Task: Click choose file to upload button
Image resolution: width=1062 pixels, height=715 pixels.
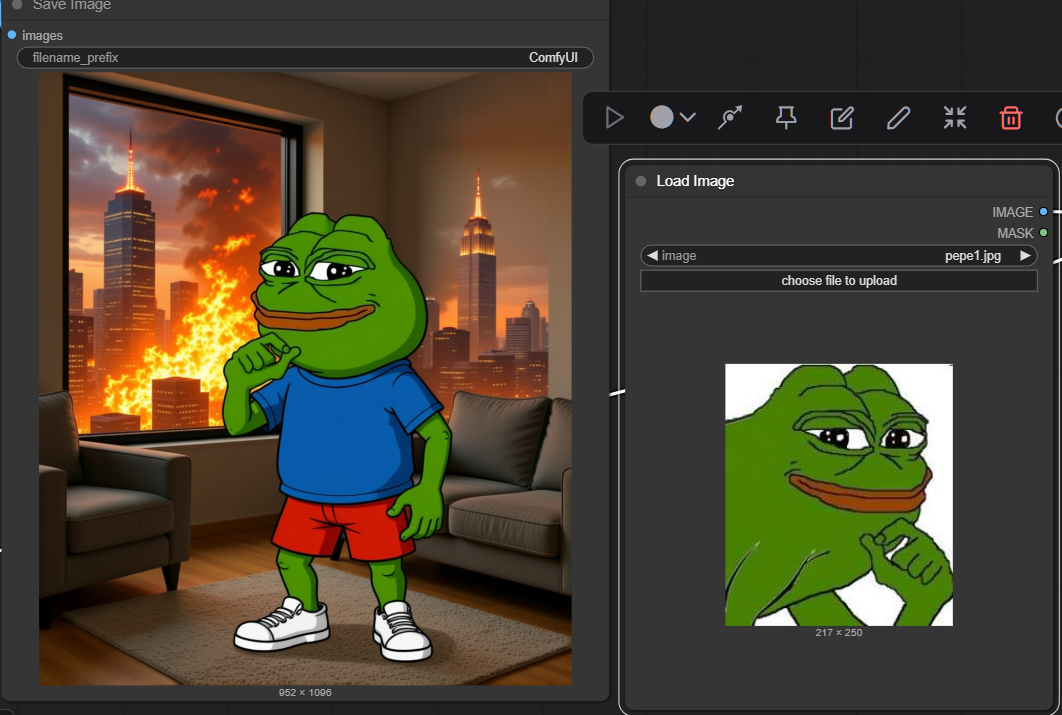Action: coord(838,280)
